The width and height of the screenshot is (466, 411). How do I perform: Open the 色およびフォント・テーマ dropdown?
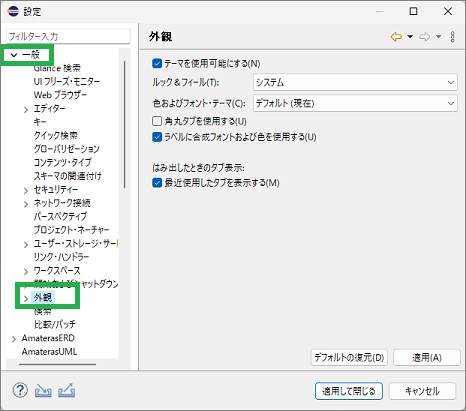[355, 103]
